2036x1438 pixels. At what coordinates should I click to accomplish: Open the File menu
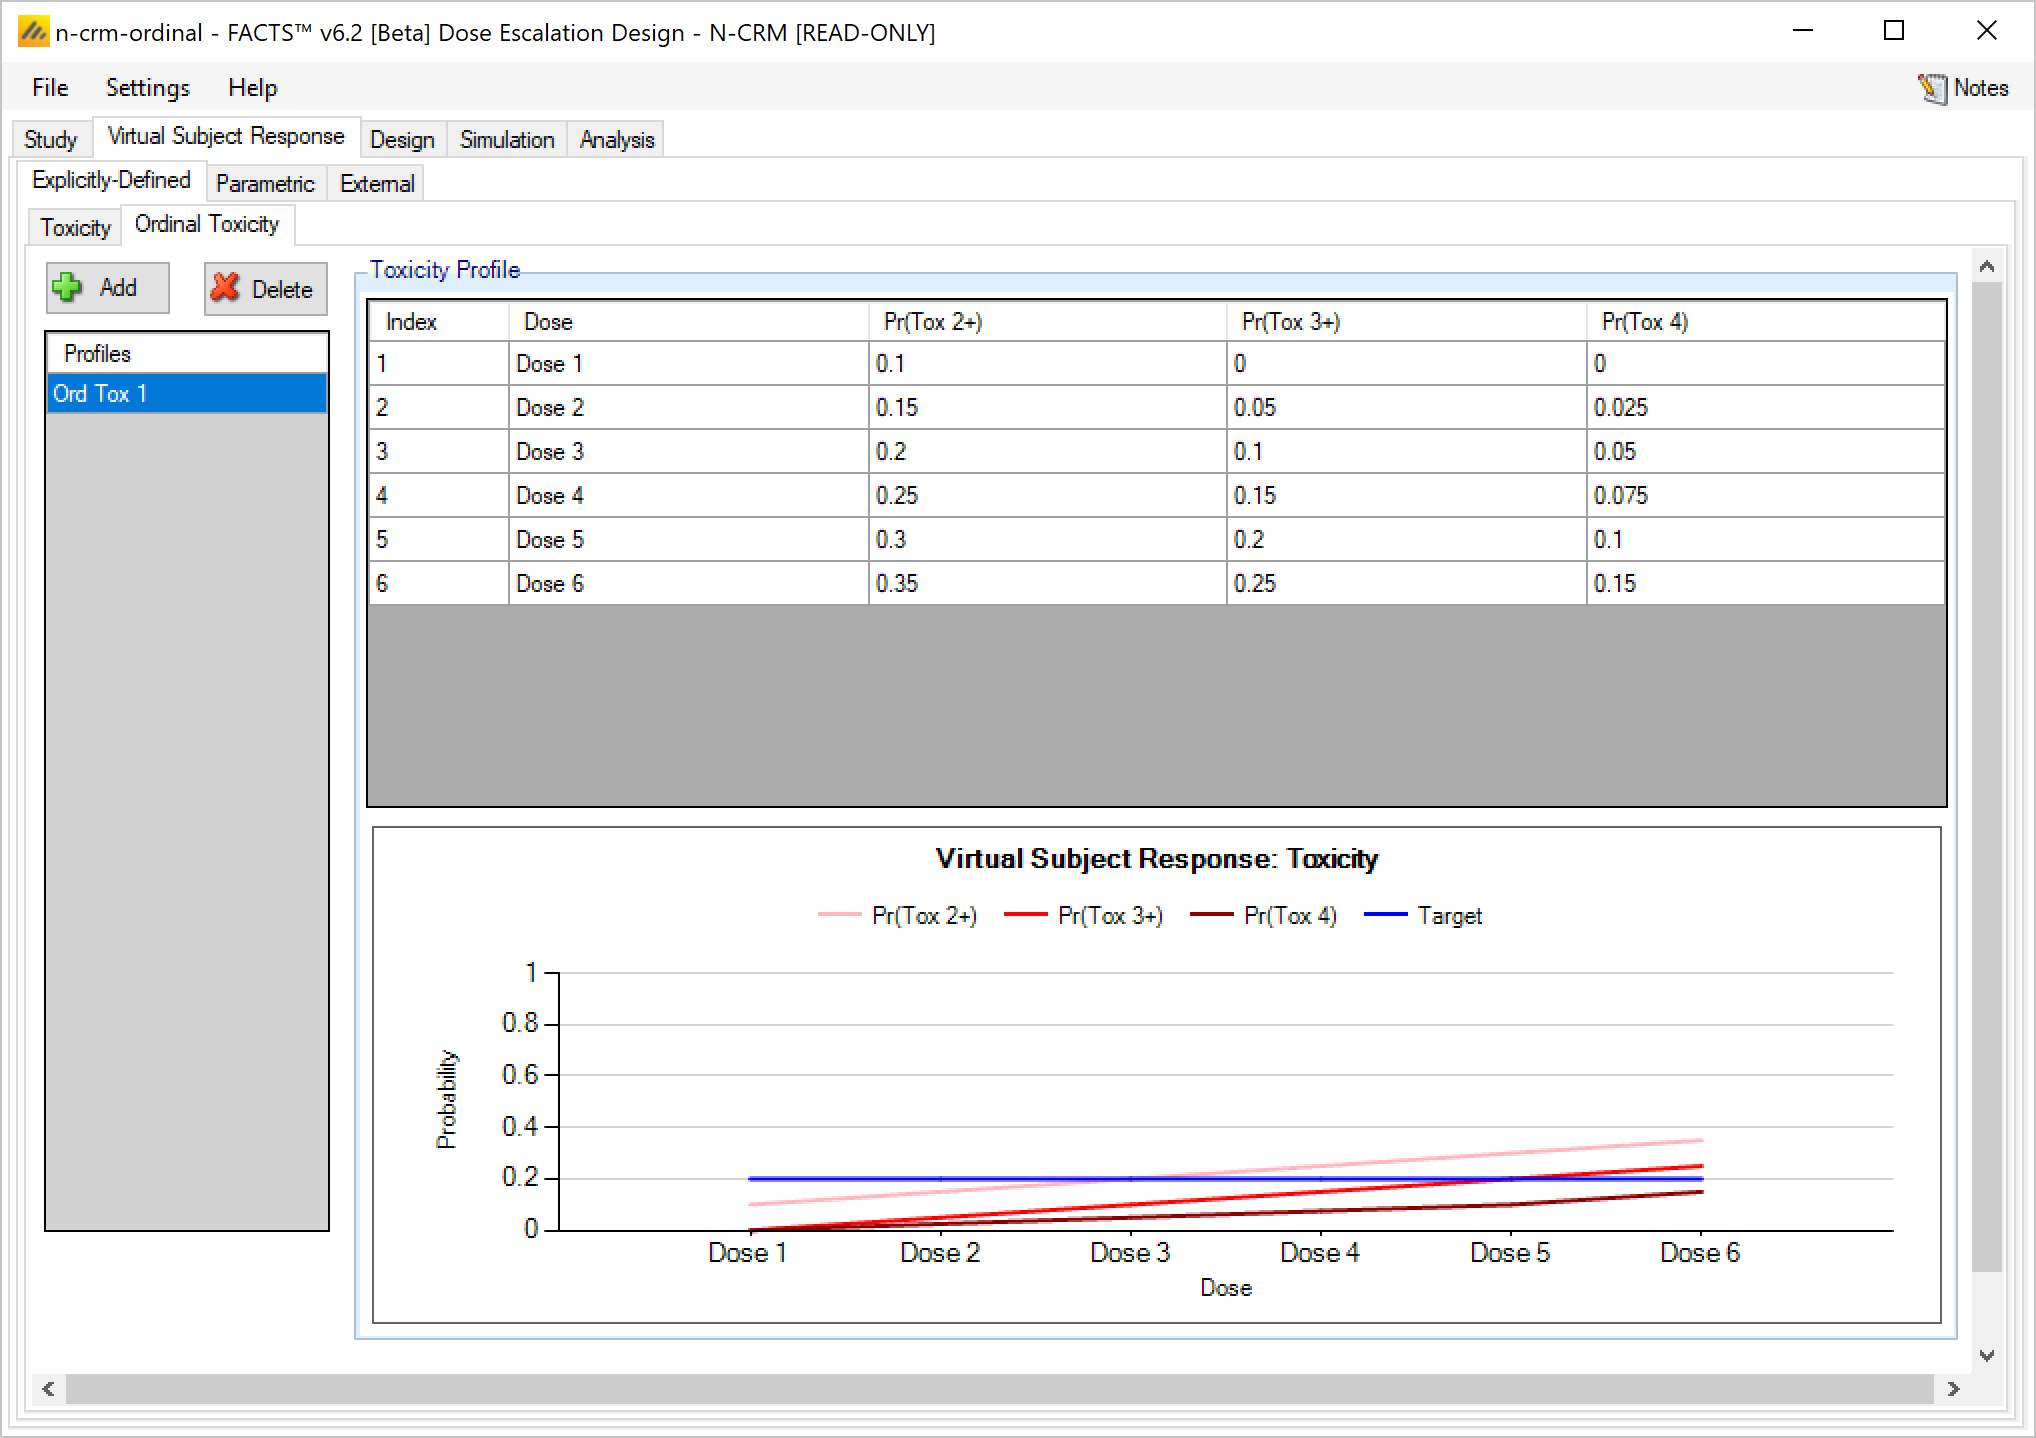click(50, 88)
